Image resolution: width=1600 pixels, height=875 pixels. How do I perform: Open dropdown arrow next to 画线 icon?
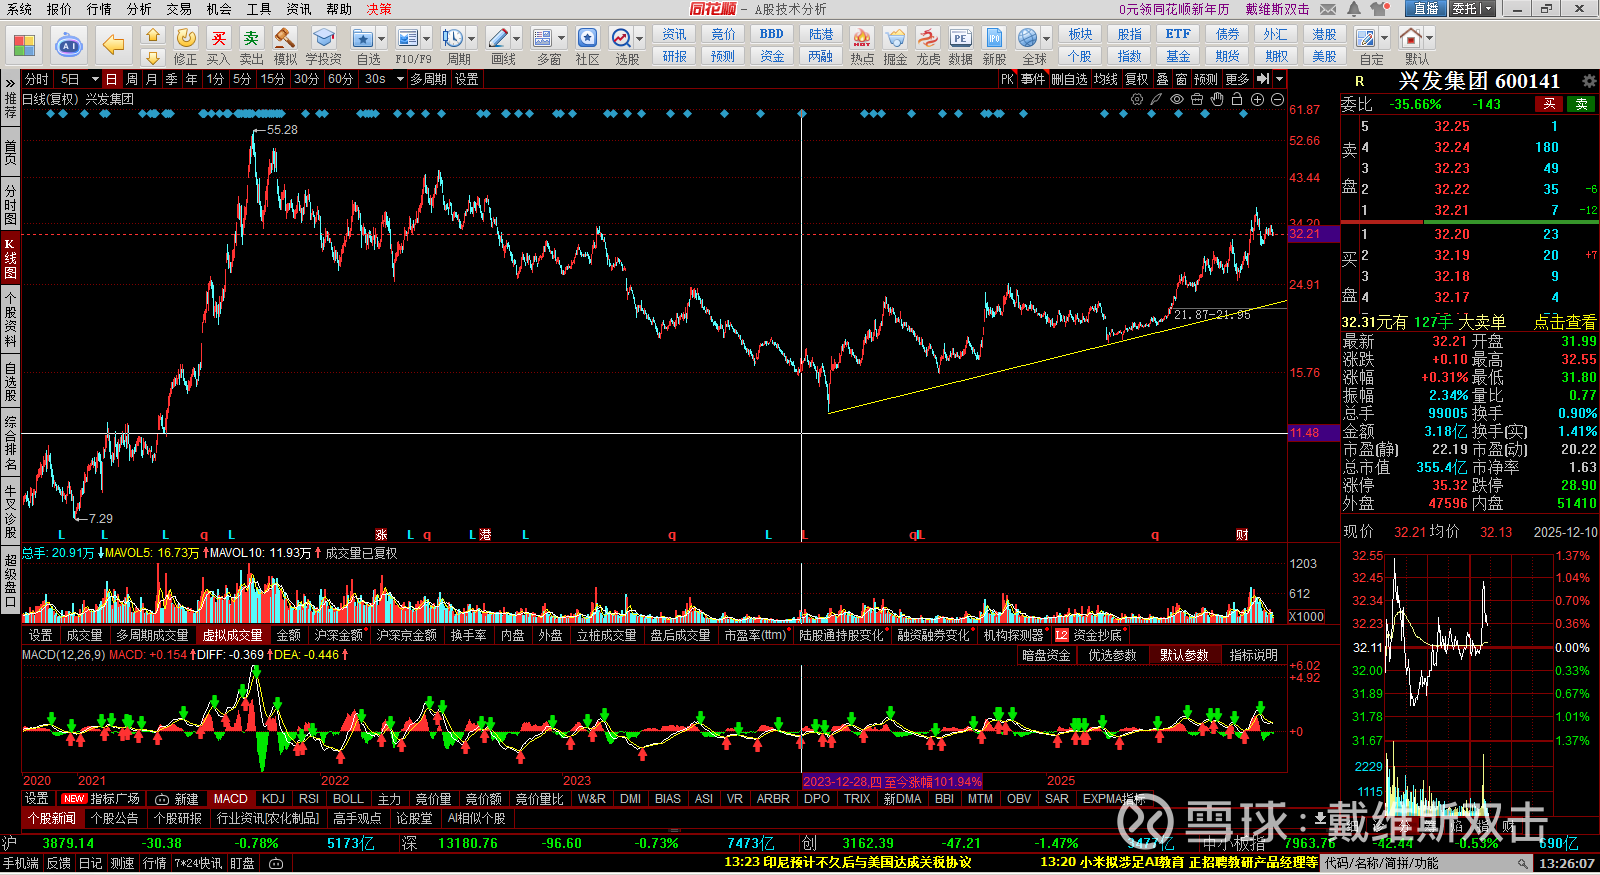tap(516, 38)
